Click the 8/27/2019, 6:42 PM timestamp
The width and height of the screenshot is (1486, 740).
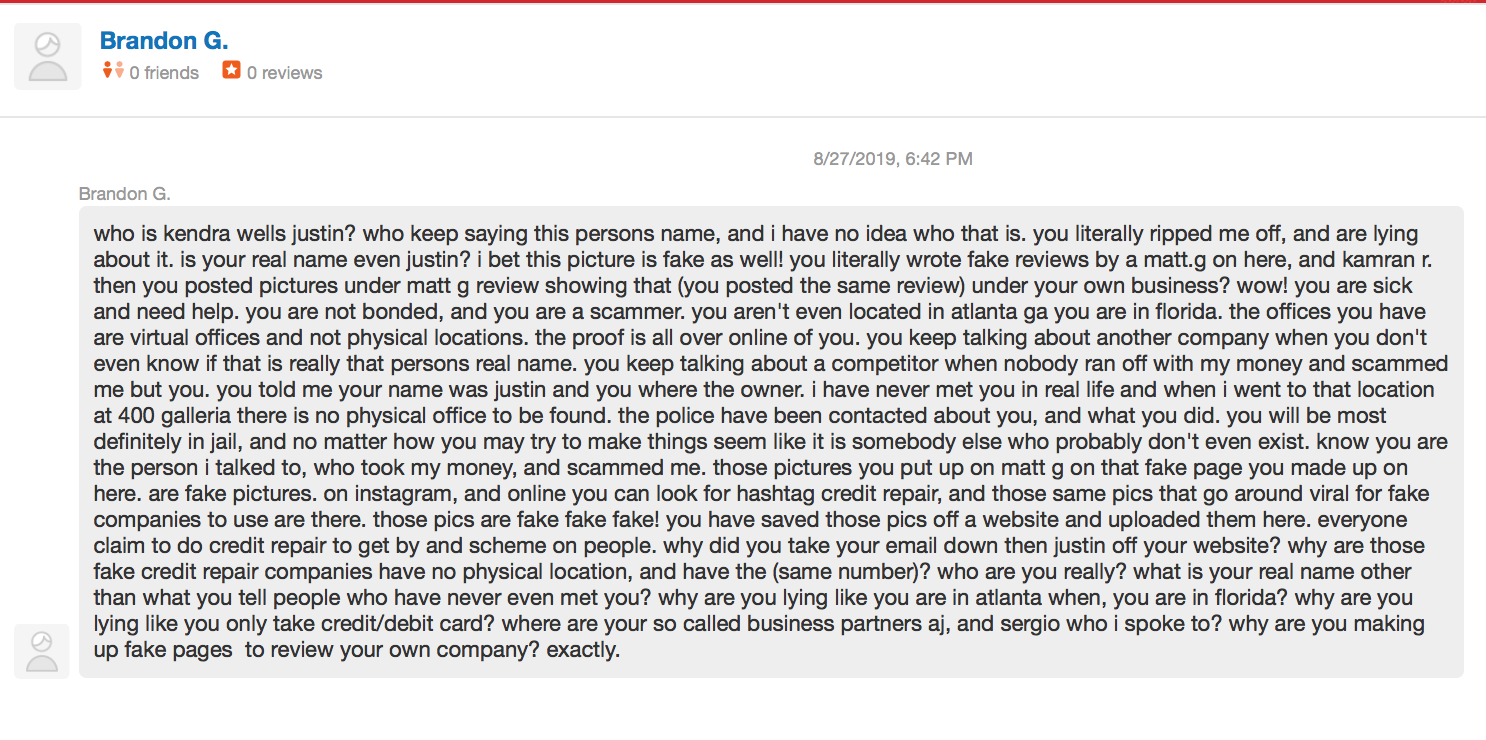click(x=893, y=158)
